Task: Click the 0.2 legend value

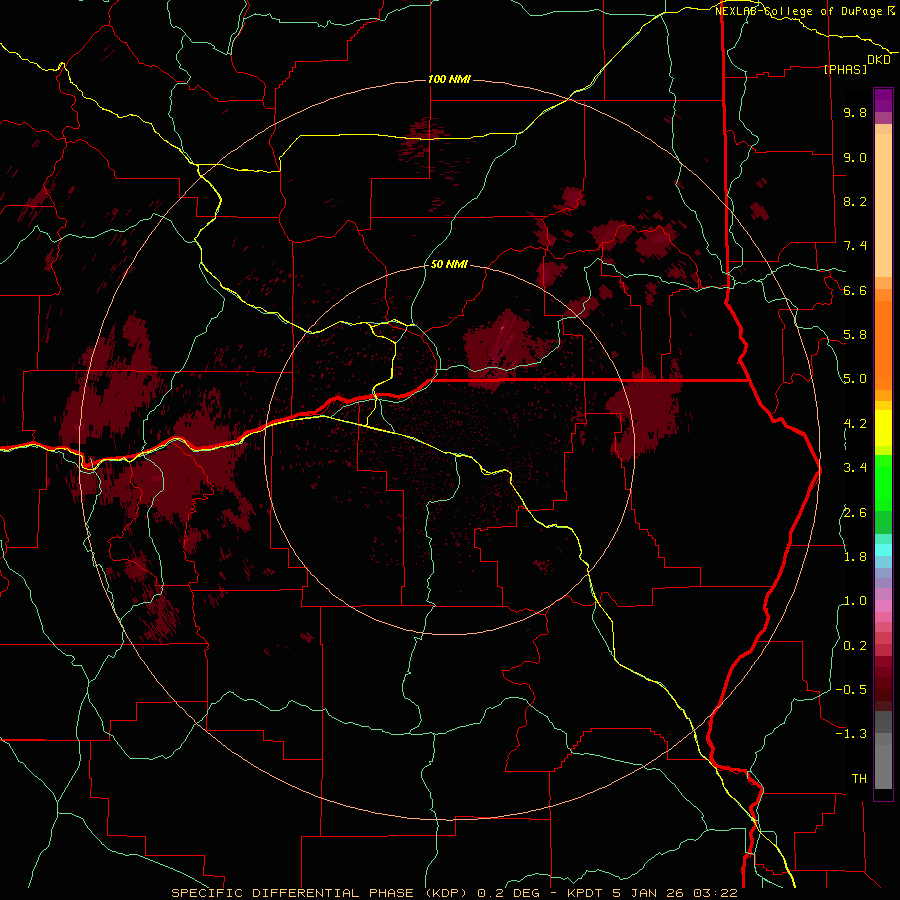Action: 855,646
